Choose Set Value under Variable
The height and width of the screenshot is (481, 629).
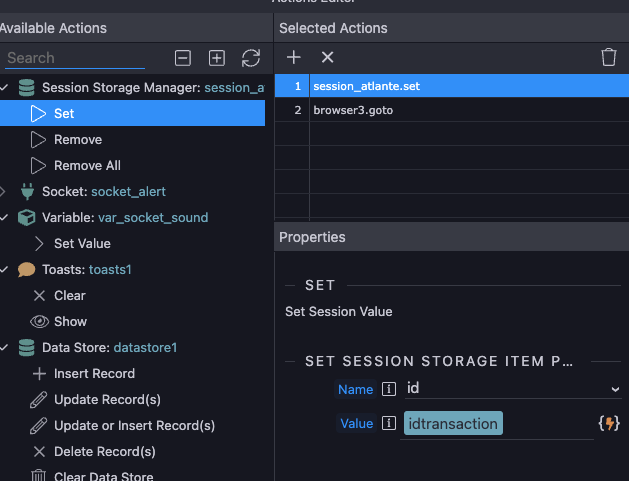(x=82, y=244)
